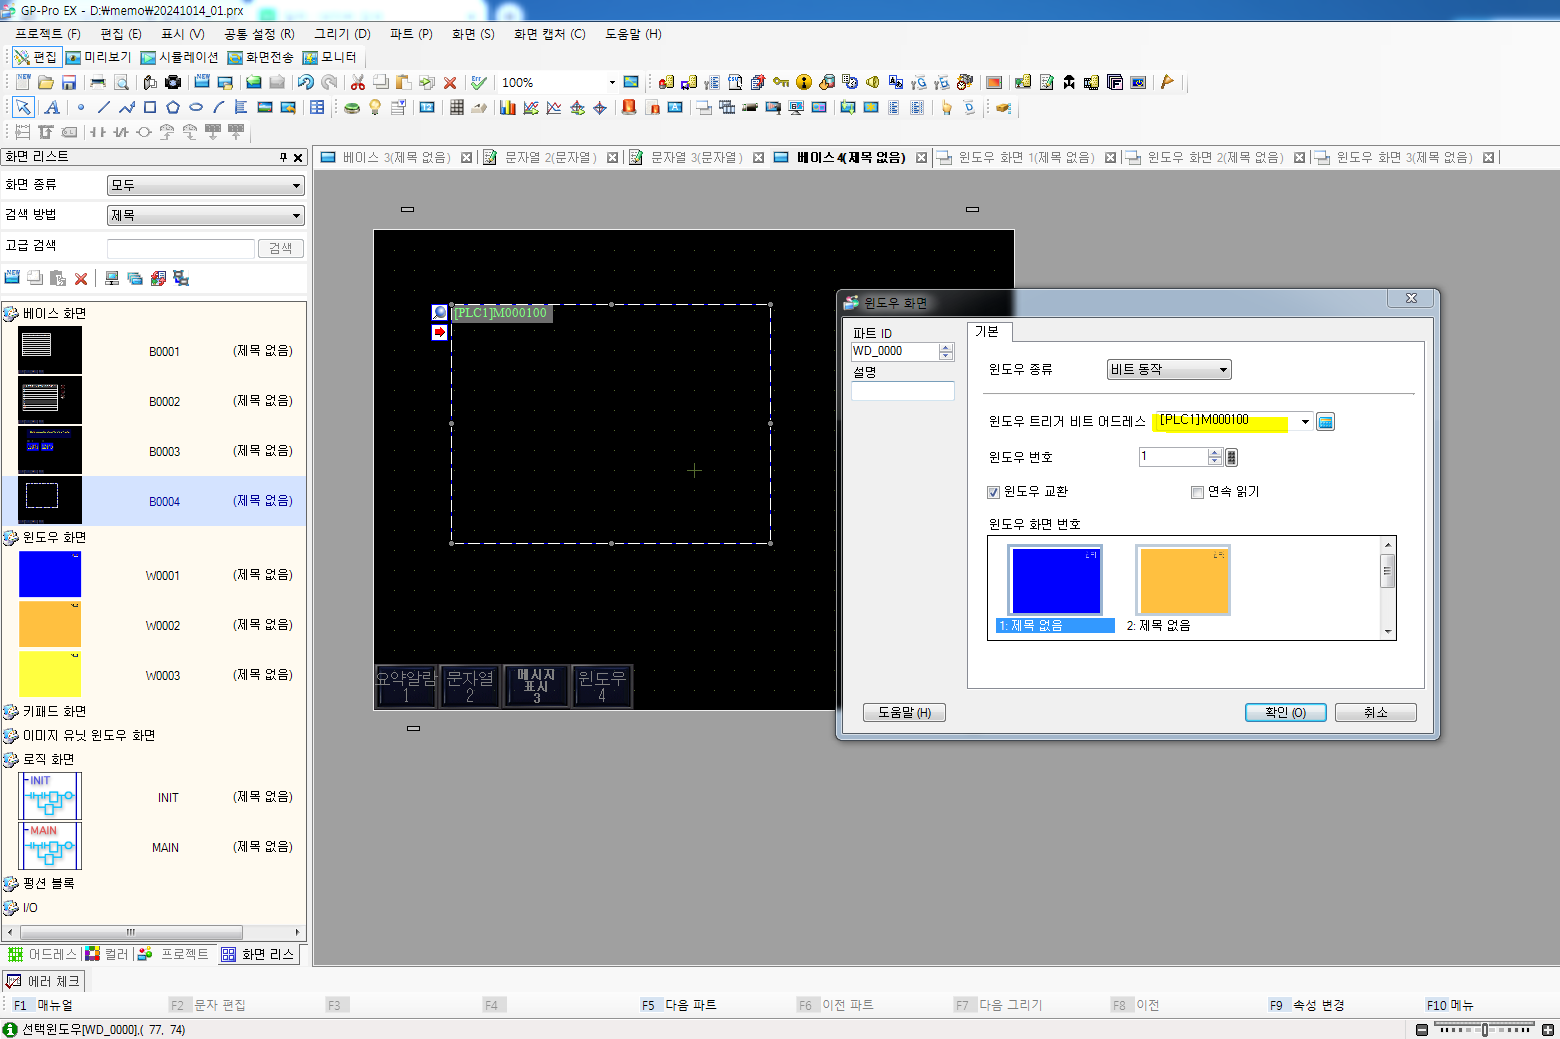The width and height of the screenshot is (1560, 1039).
Task: Click the 확인 (O) button
Action: (x=1285, y=712)
